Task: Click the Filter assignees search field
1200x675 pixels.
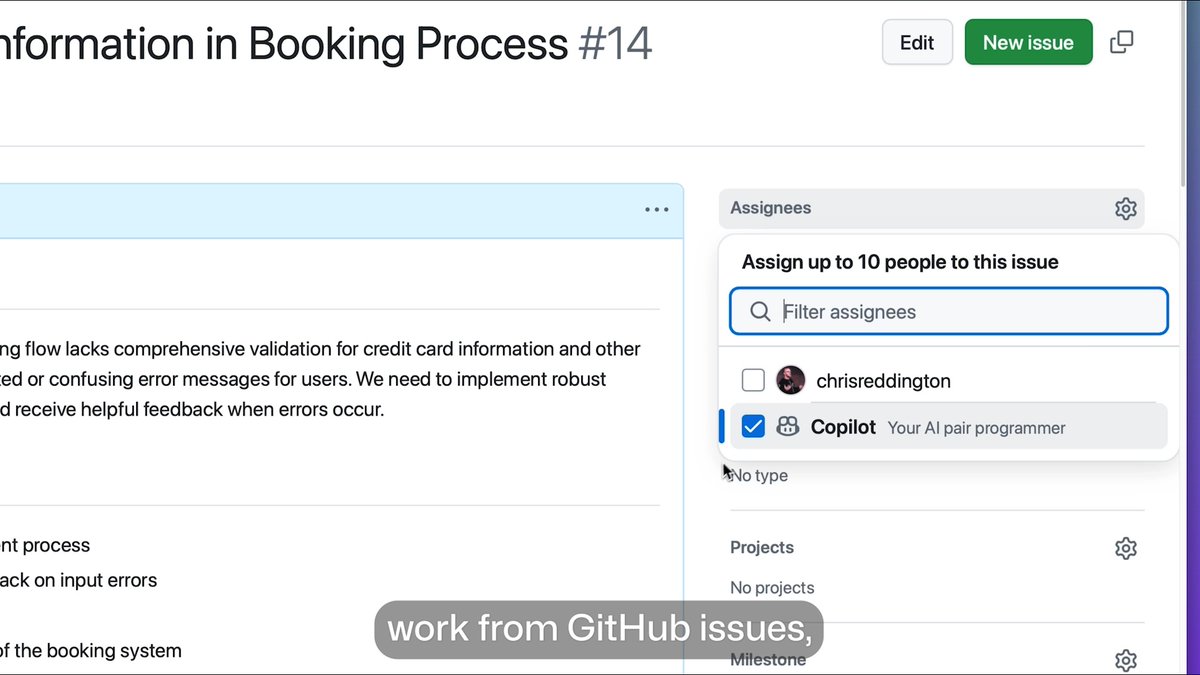Action: coord(949,312)
